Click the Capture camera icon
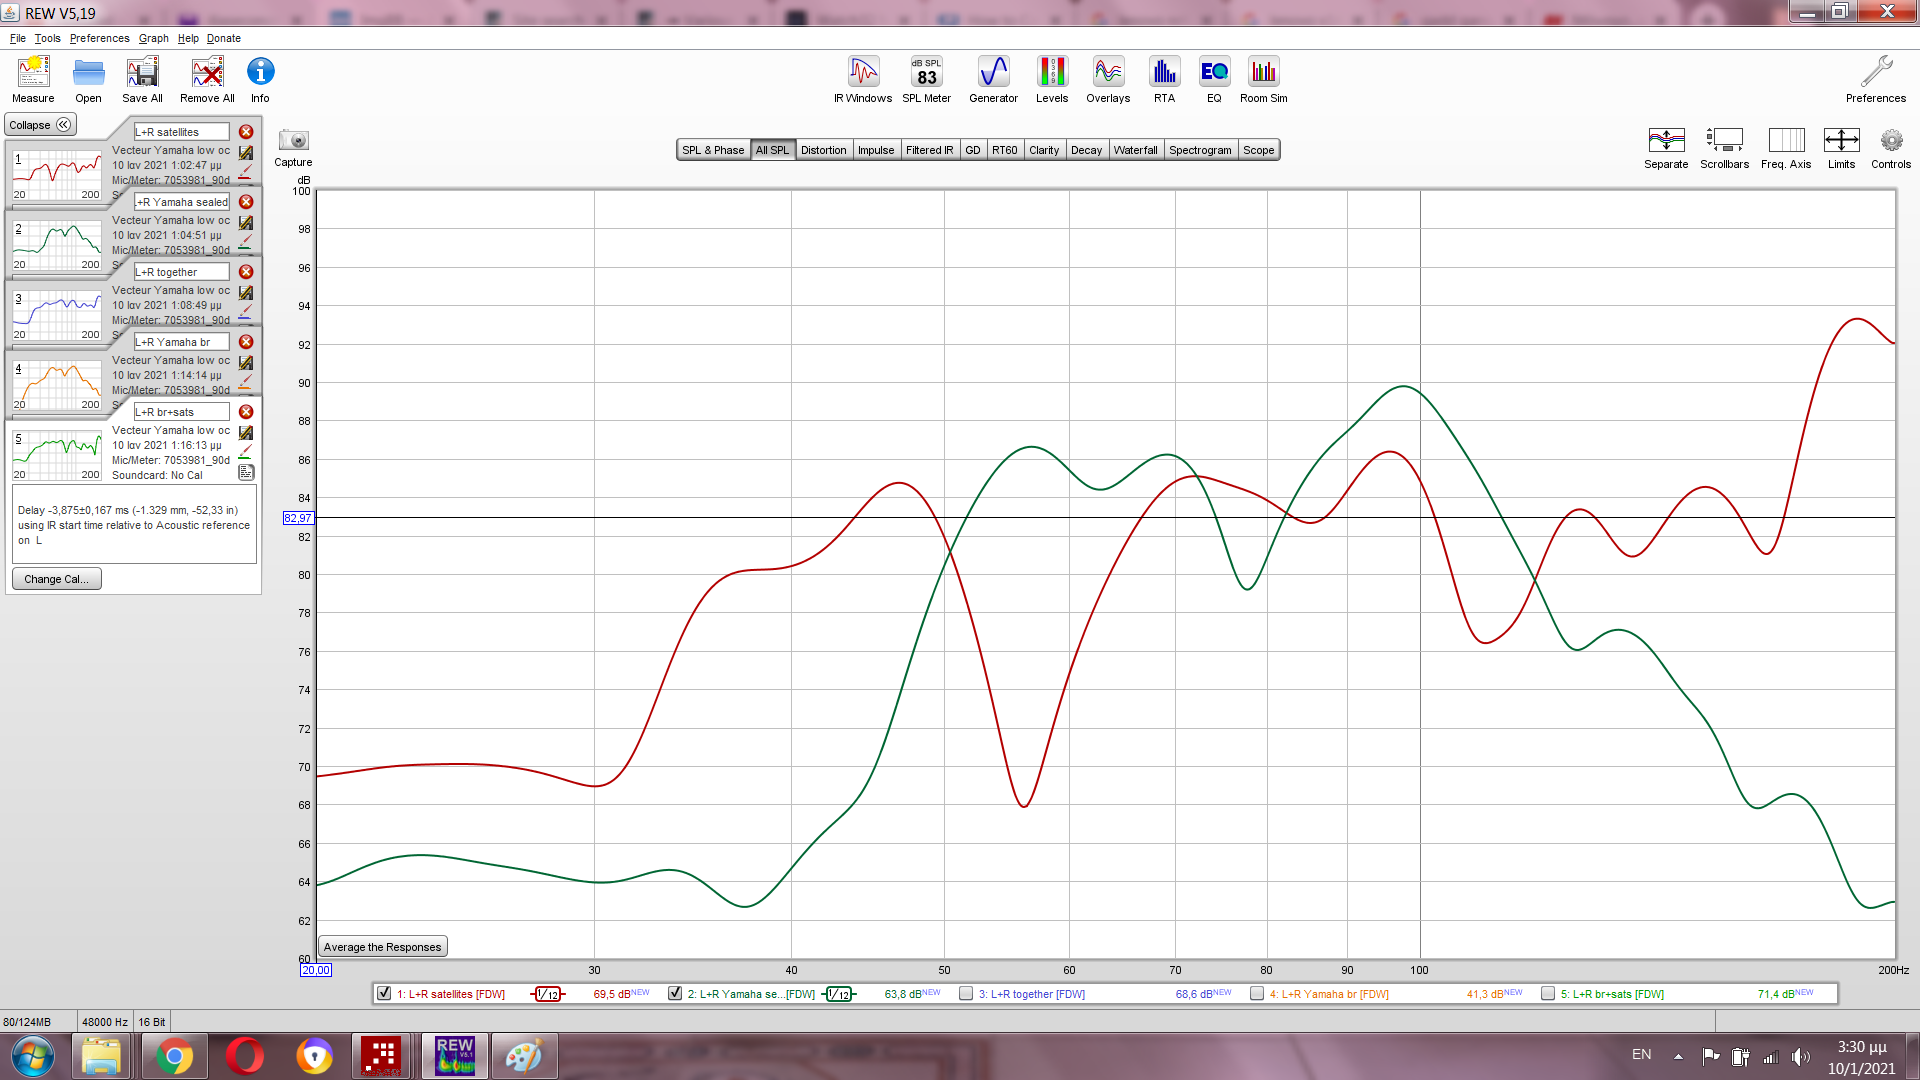The height and width of the screenshot is (1080, 1920). [293, 141]
